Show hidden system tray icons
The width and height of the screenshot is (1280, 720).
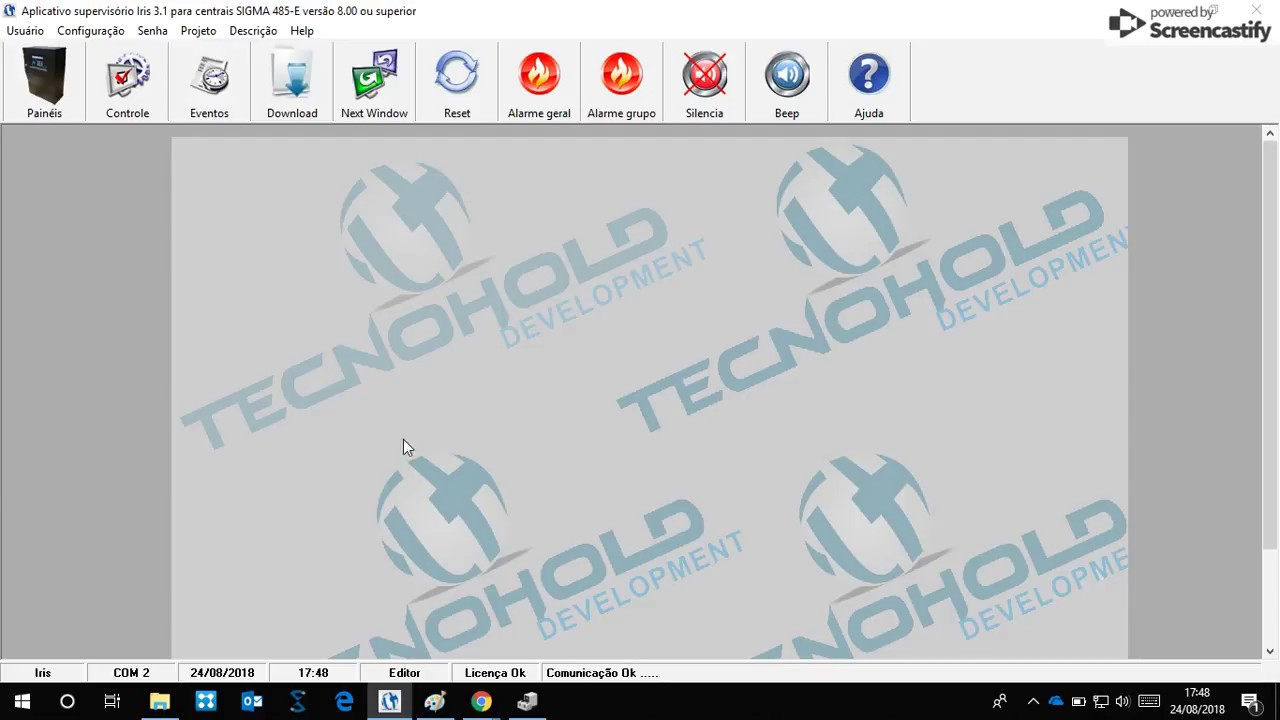pyautogui.click(x=1033, y=702)
